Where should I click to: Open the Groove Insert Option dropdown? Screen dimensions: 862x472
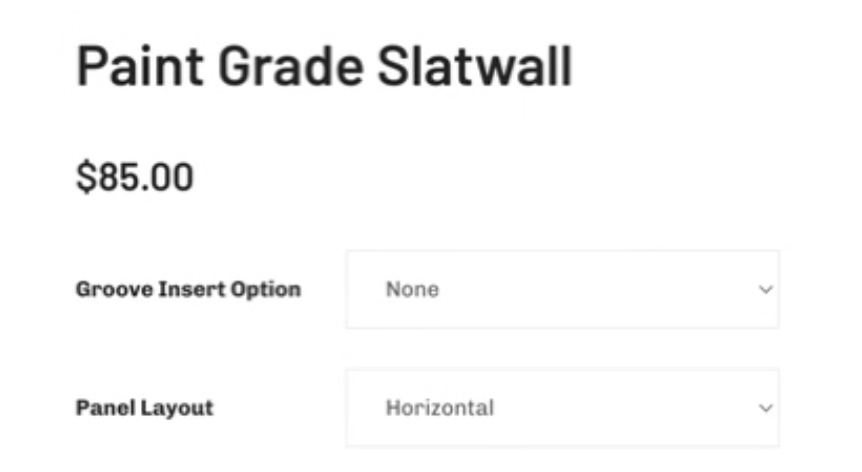561,290
